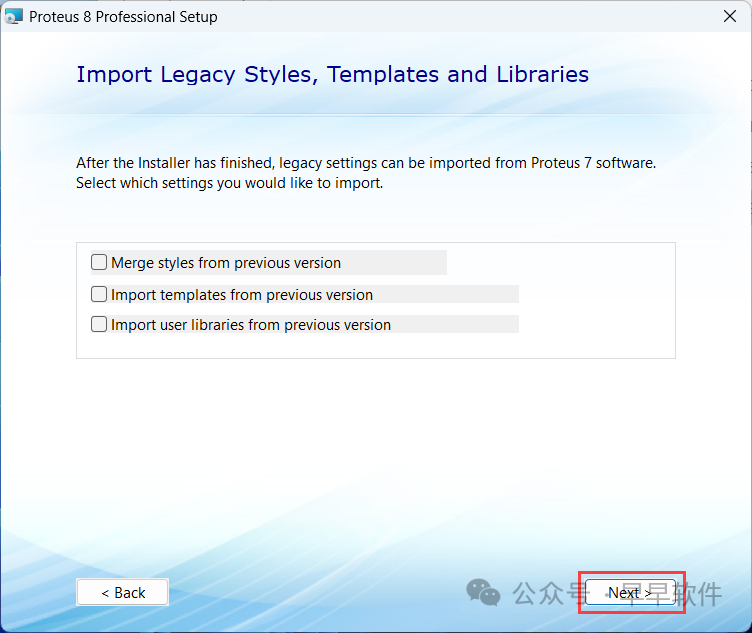Click the 'Proteus 8 Professional Setup' title text

[123, 17]
